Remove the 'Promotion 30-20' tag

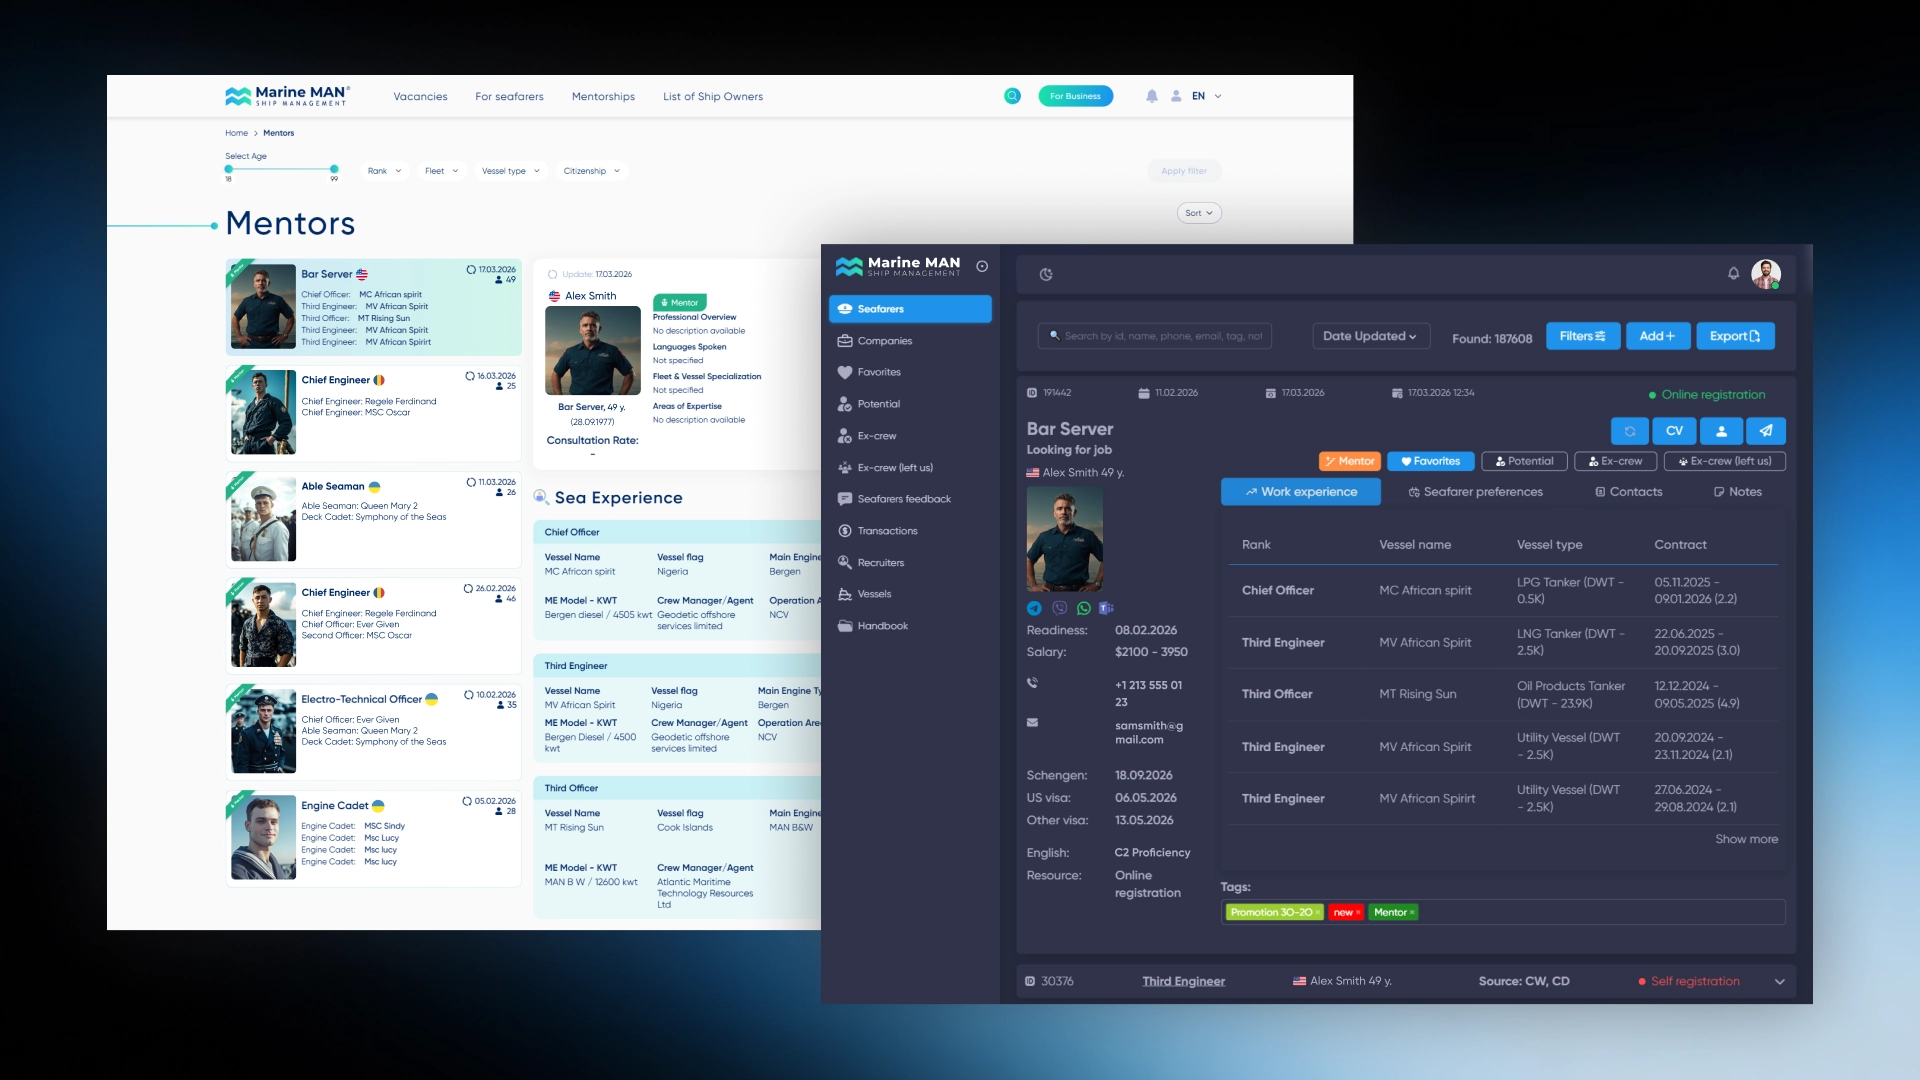(1319, 912)
